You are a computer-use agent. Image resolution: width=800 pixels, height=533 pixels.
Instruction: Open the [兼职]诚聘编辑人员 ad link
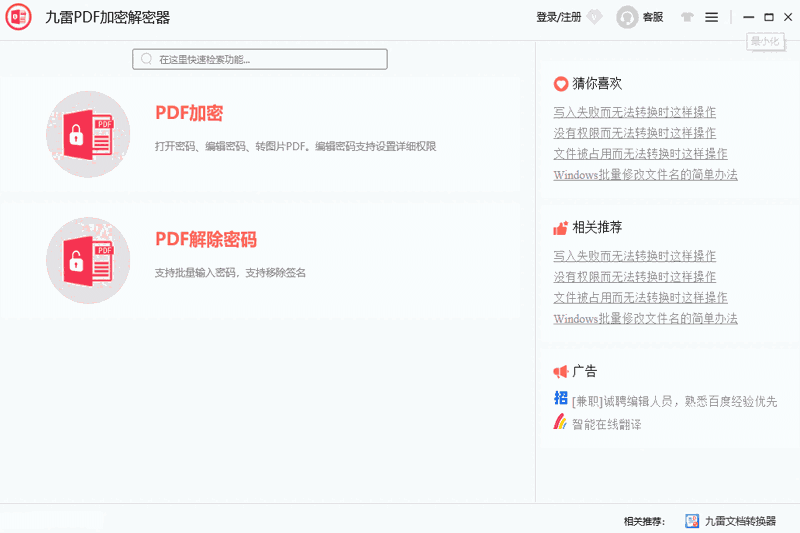(x=674, y=402)
